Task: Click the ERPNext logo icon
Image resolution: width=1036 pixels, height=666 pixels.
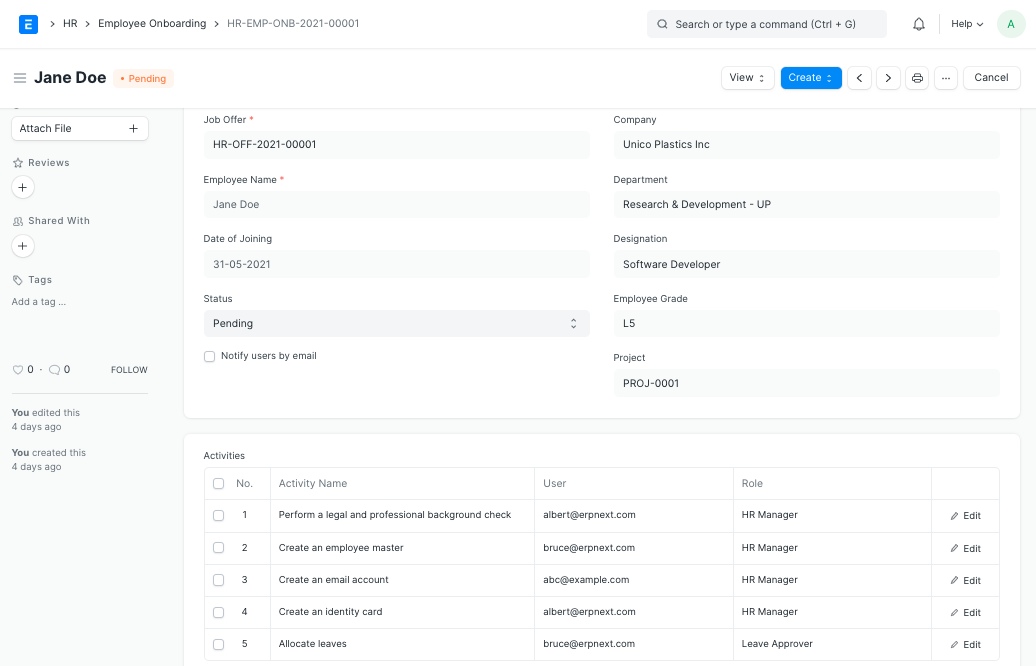Action: click(27, 23)
